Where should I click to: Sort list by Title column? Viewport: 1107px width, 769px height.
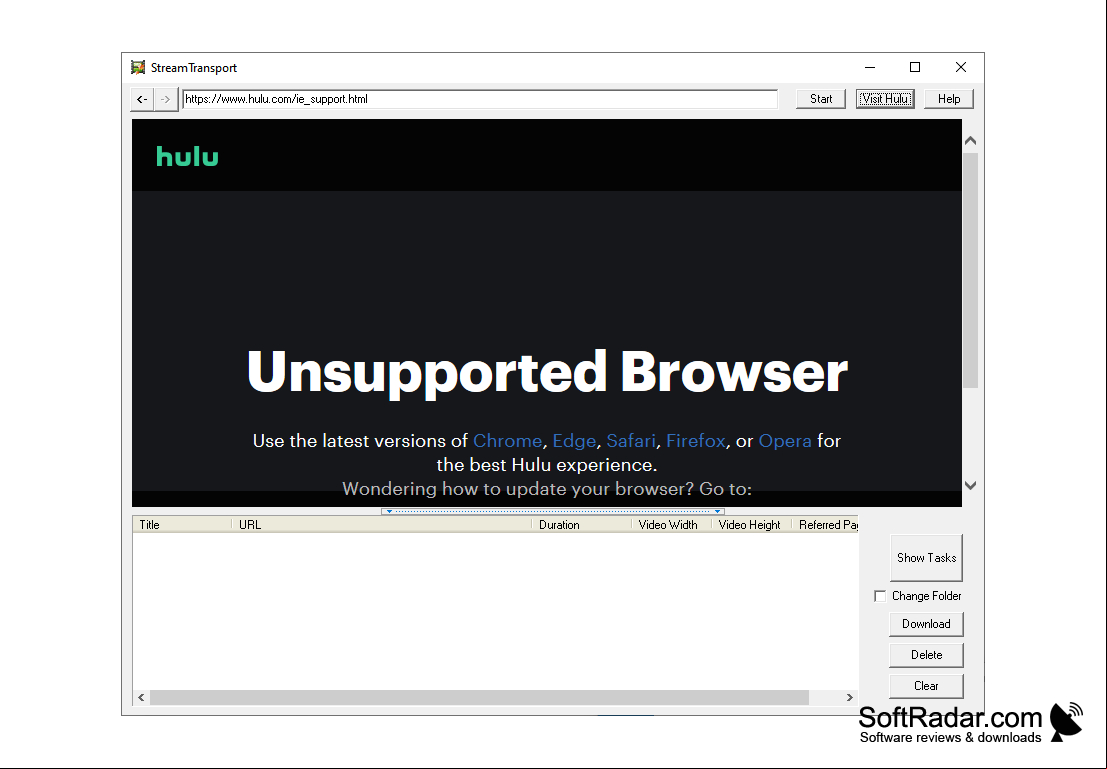pyautogui.click(x=182, y=525)
